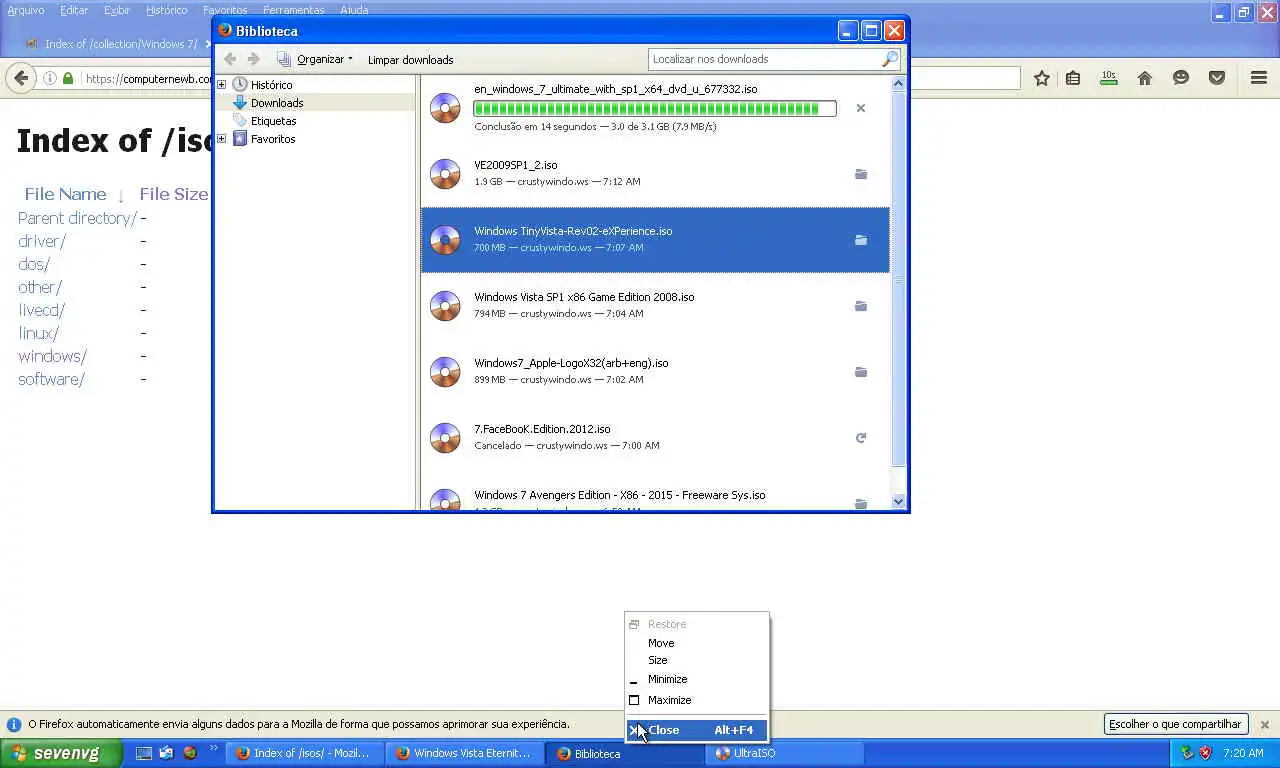
Task: Choose Close in the window context menu
Action: 697,730
